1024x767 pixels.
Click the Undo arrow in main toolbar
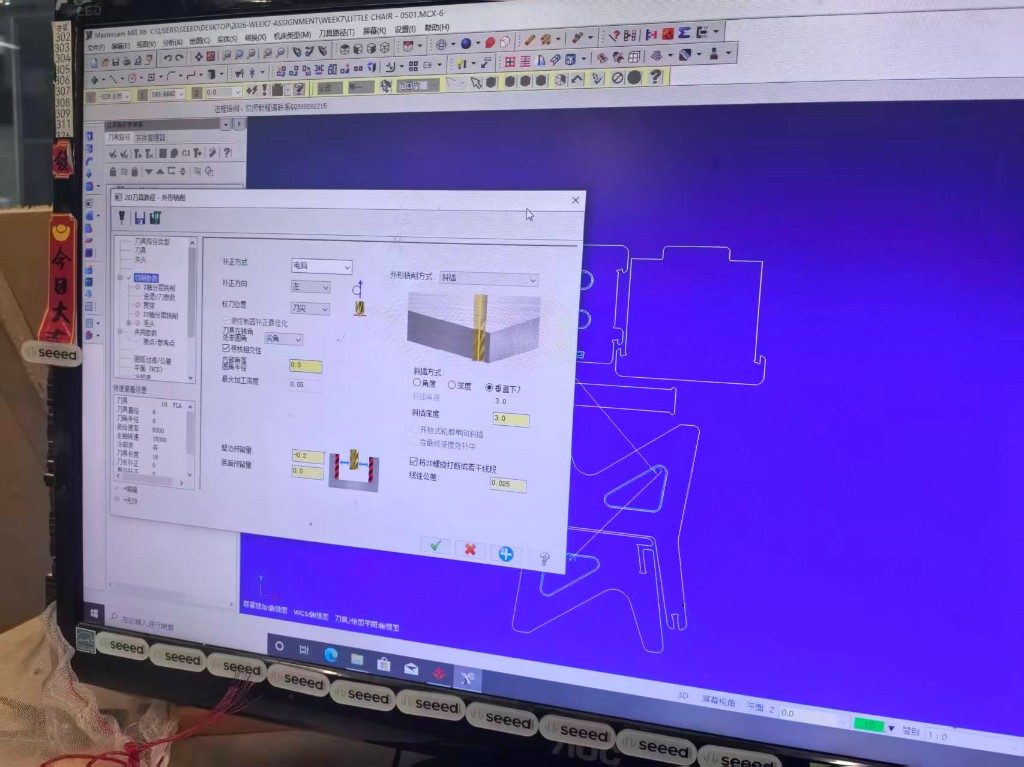pos(167,59)
